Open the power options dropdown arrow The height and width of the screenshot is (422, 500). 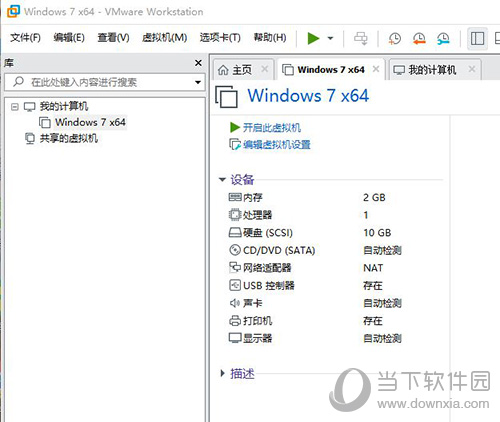click(x=330, y=38)
